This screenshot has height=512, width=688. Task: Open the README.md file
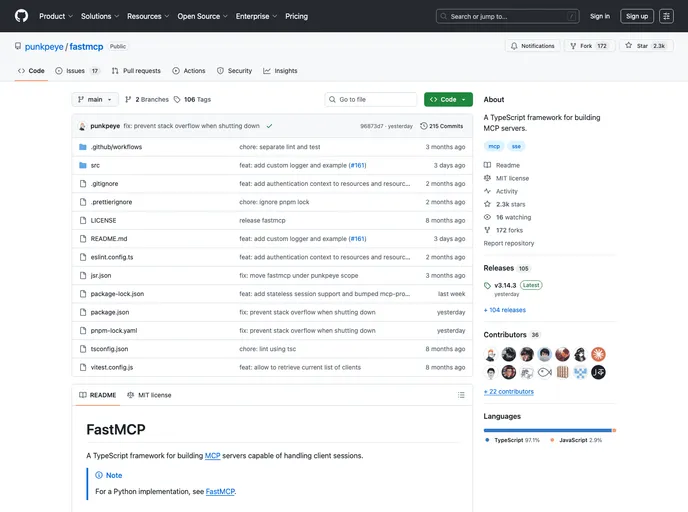(x=109, y=239)
